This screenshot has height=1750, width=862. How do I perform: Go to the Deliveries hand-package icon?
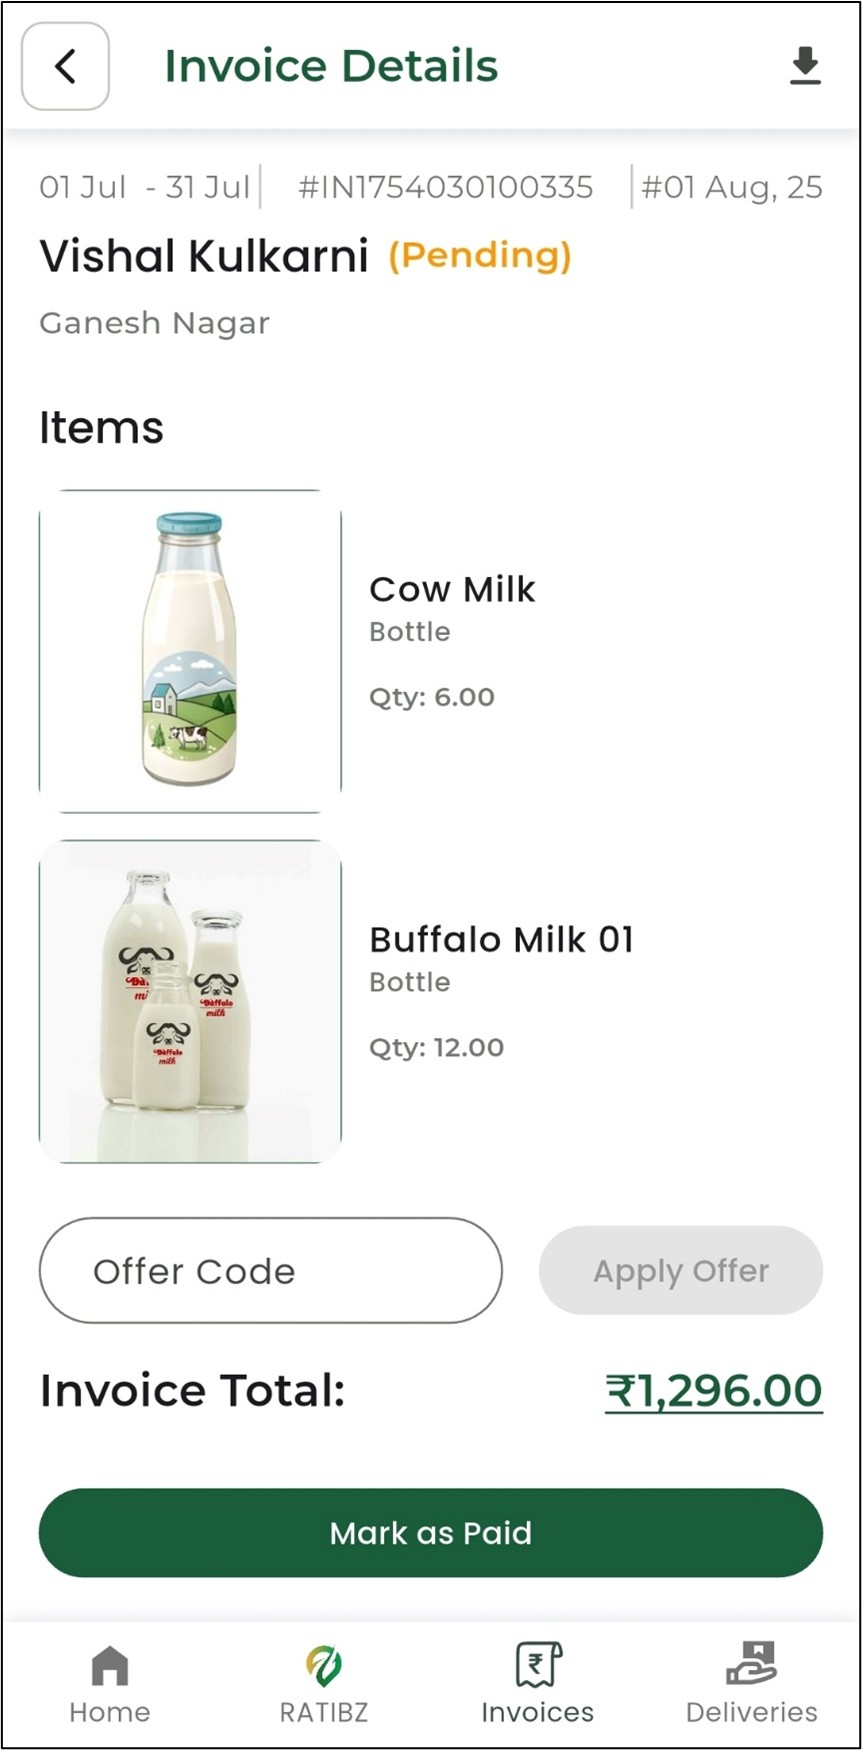point(752,1665)
